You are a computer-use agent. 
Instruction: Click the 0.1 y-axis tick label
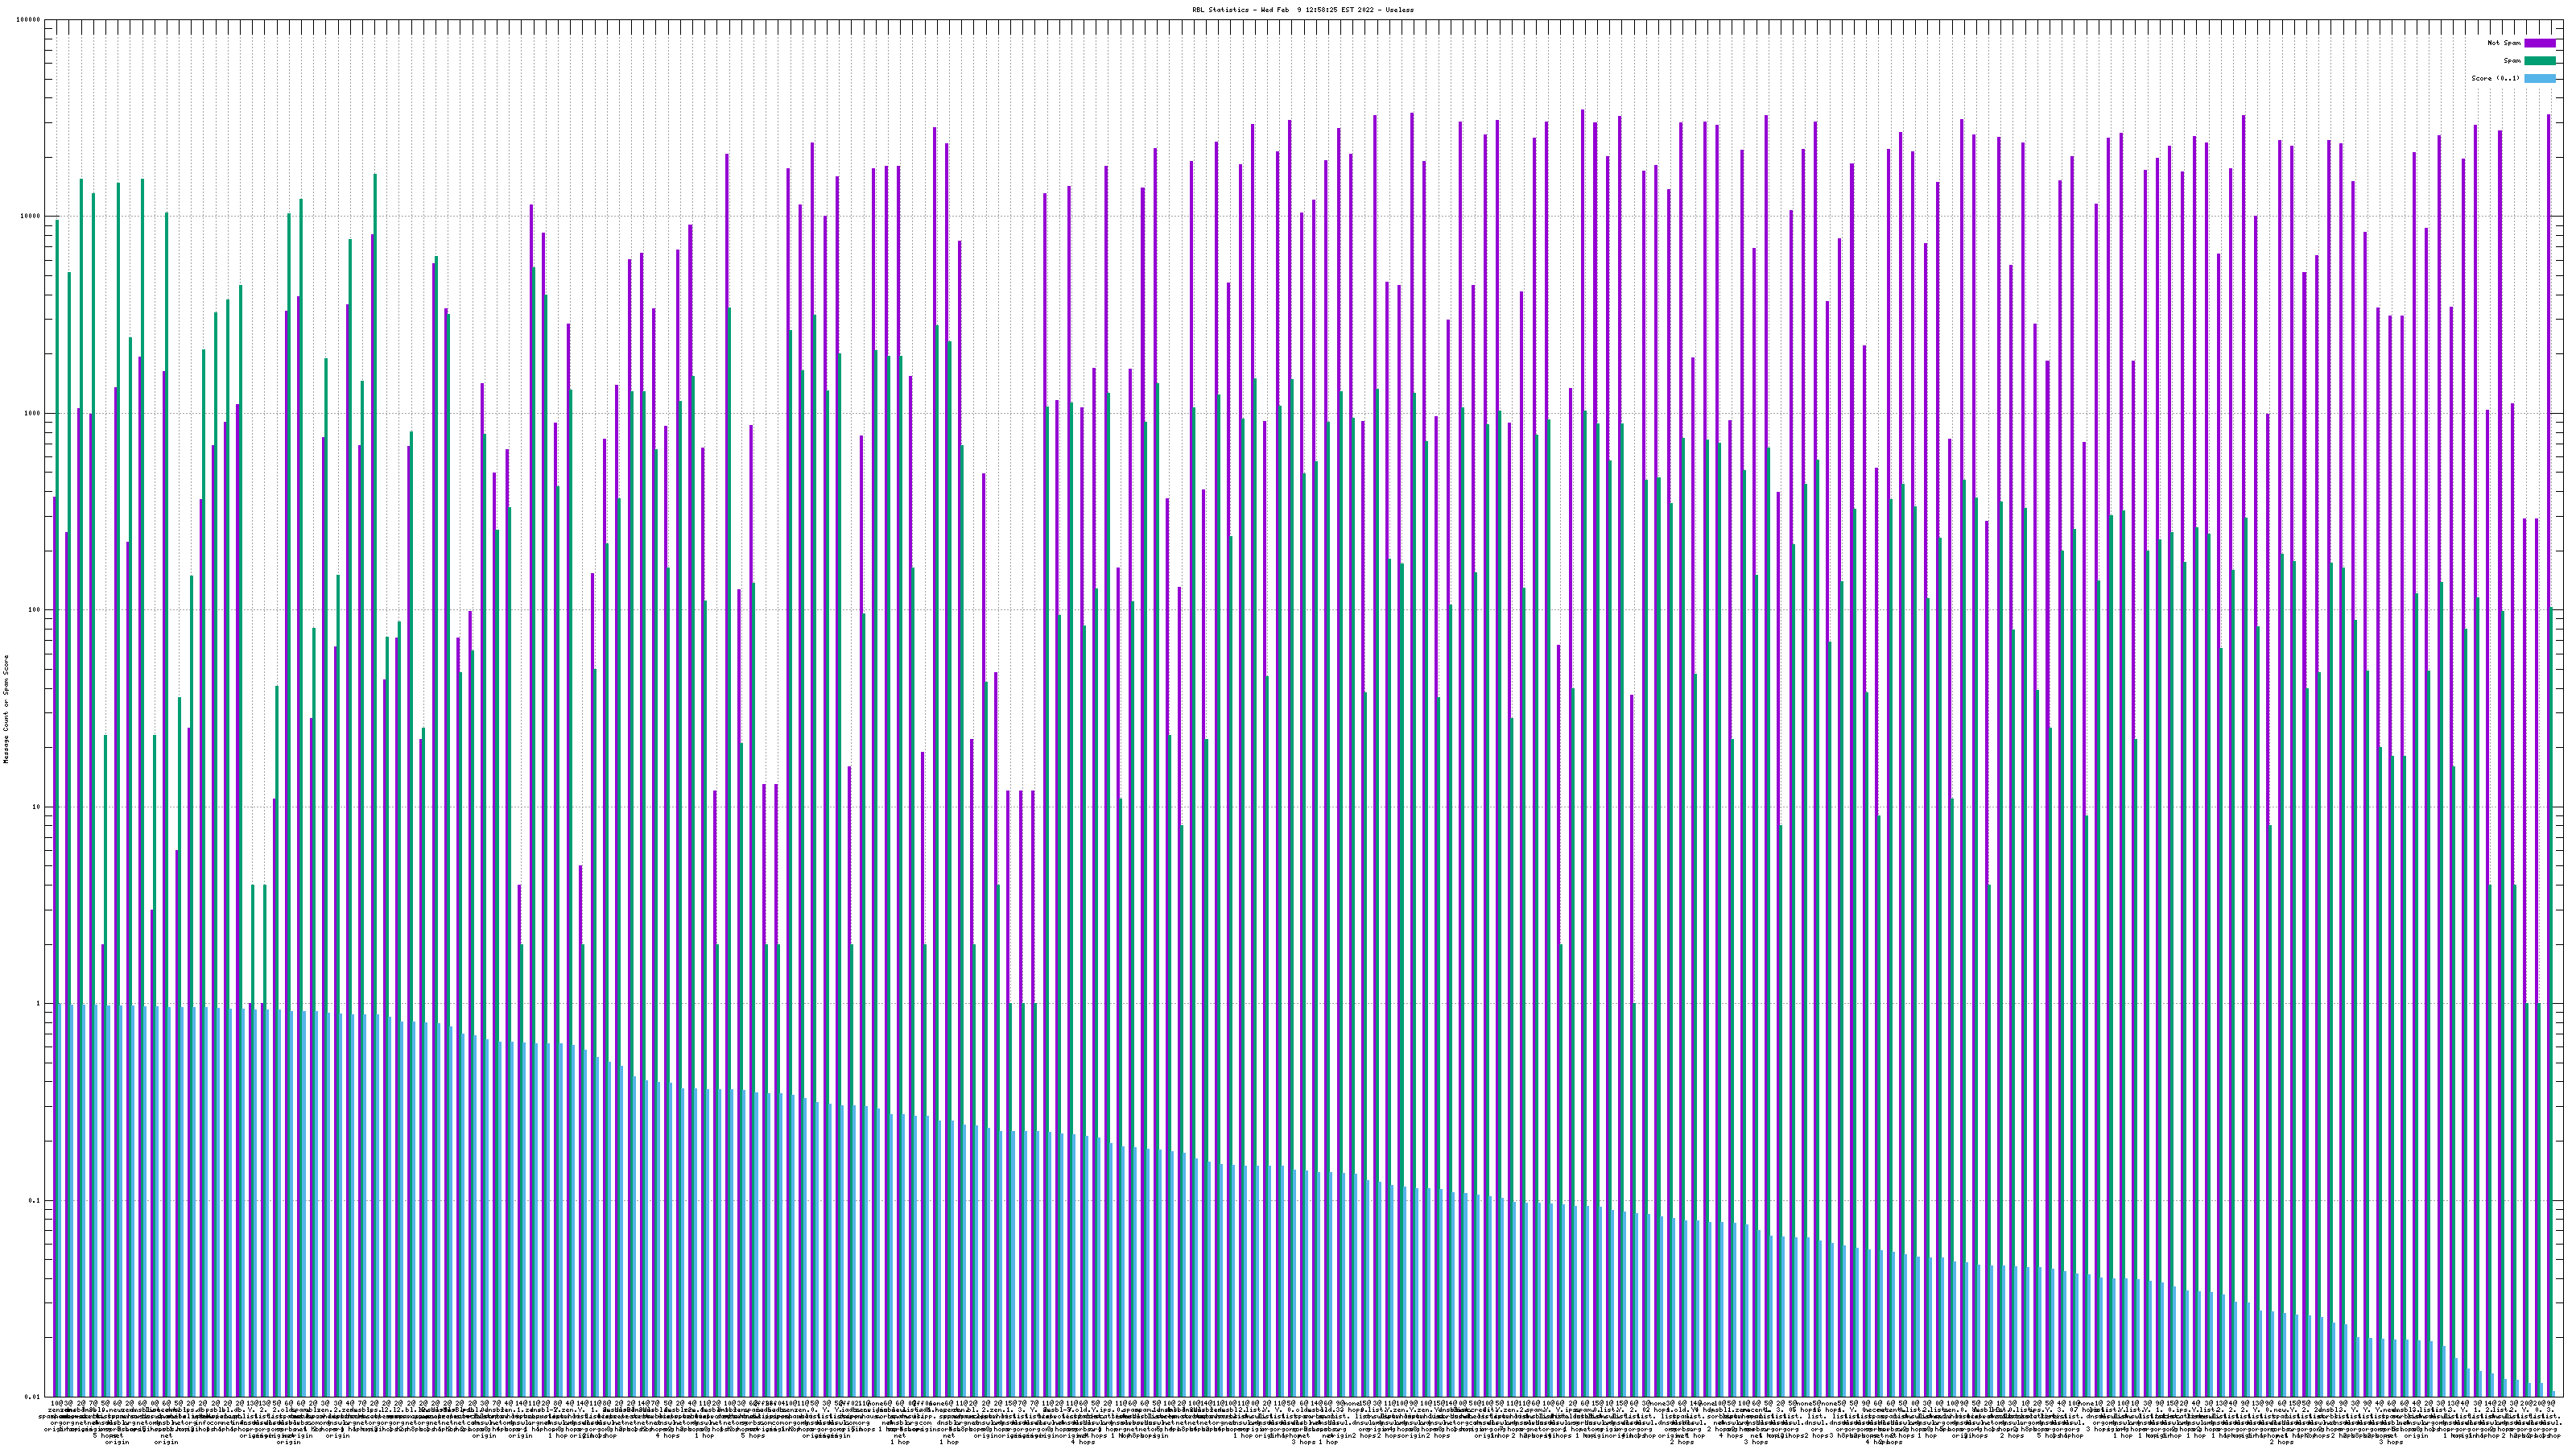(35, 1200)
